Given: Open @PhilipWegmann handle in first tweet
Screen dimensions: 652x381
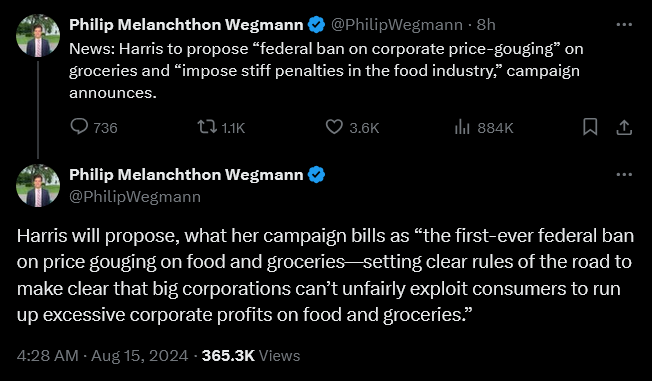Looking at the screenshot, I should pyautogui.click(x=397, y=25).
